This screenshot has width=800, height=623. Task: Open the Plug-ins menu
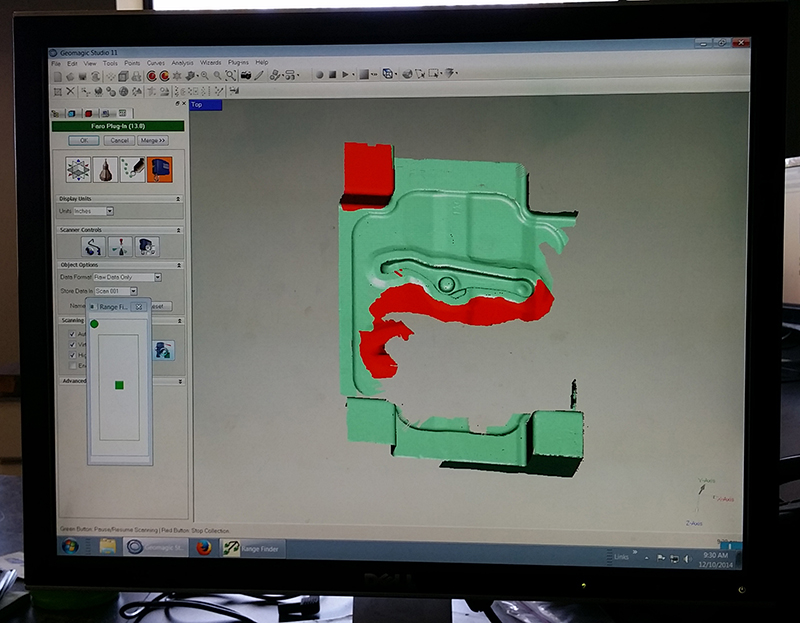[x=238, y=62]
